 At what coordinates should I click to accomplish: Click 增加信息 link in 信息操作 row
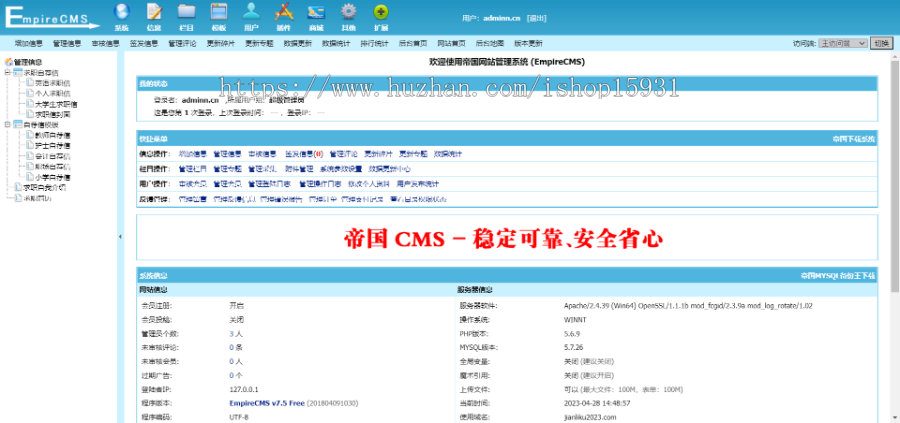193,154
